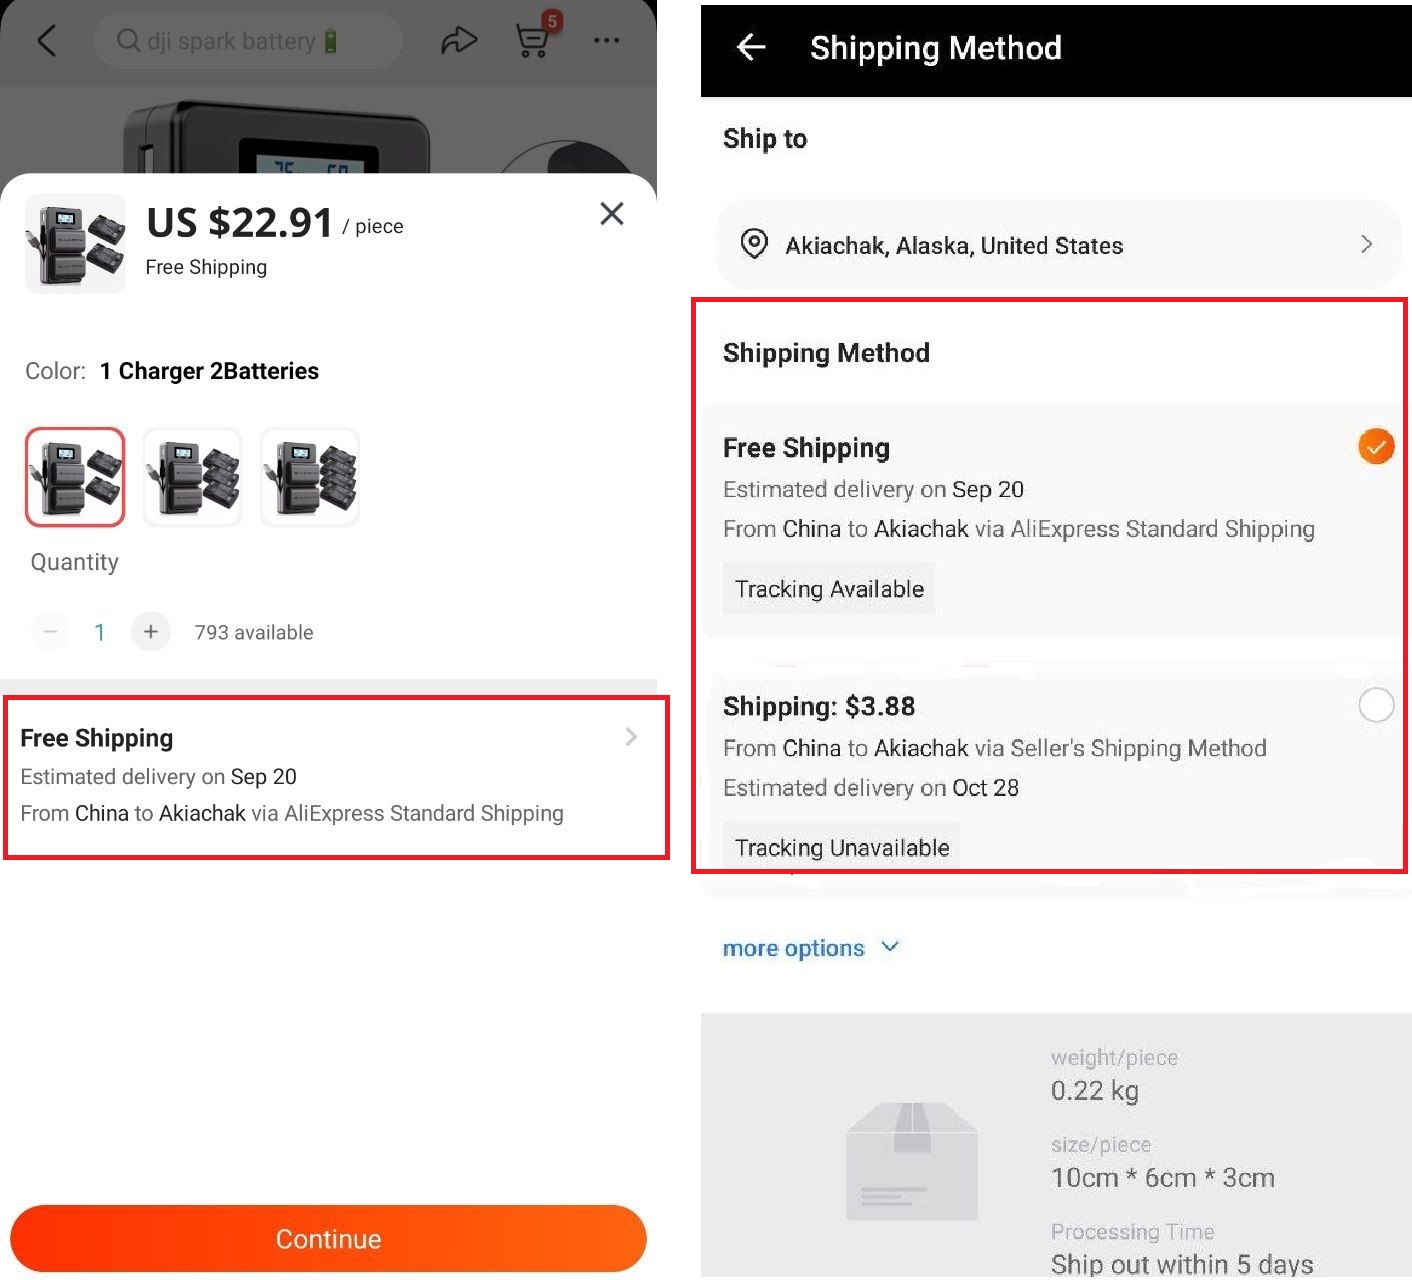
Task: Open address selection via the chevron arrow
Action: 1367,245
